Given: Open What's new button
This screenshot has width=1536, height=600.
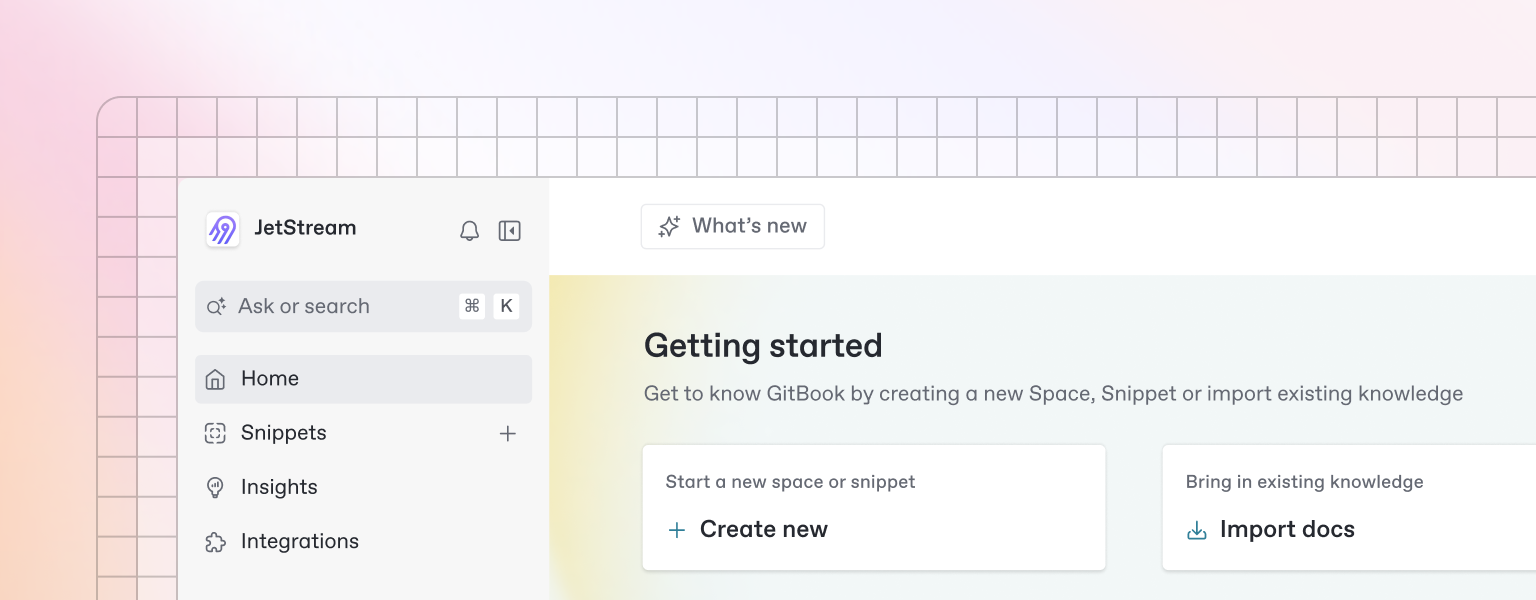Looking at the screenshot, I should click(x=732, y=227).
